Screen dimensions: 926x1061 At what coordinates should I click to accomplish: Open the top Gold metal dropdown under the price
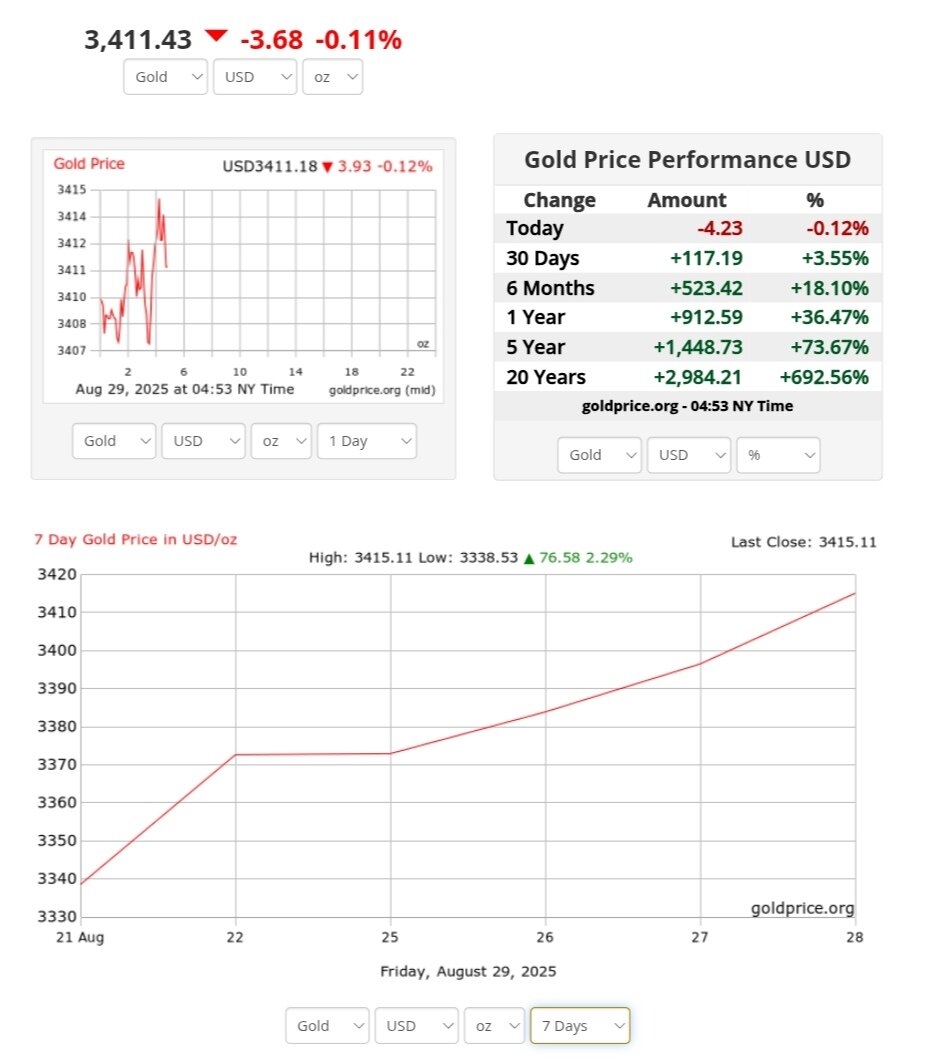pyautogui.click(x=165, y=77)
